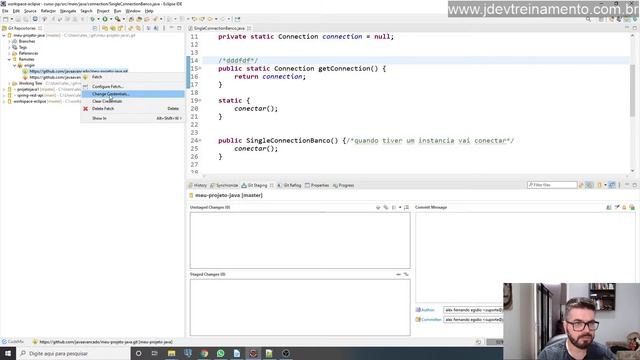Expand the References node

point(9,53)
